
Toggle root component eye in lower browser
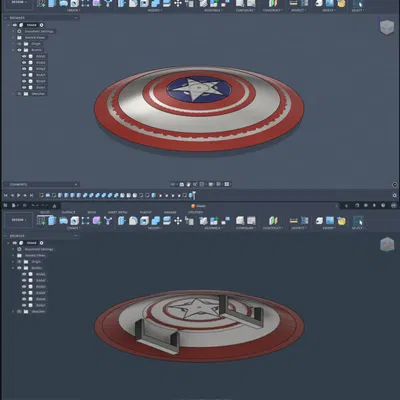pyautogui.click(x=15, y=243)
